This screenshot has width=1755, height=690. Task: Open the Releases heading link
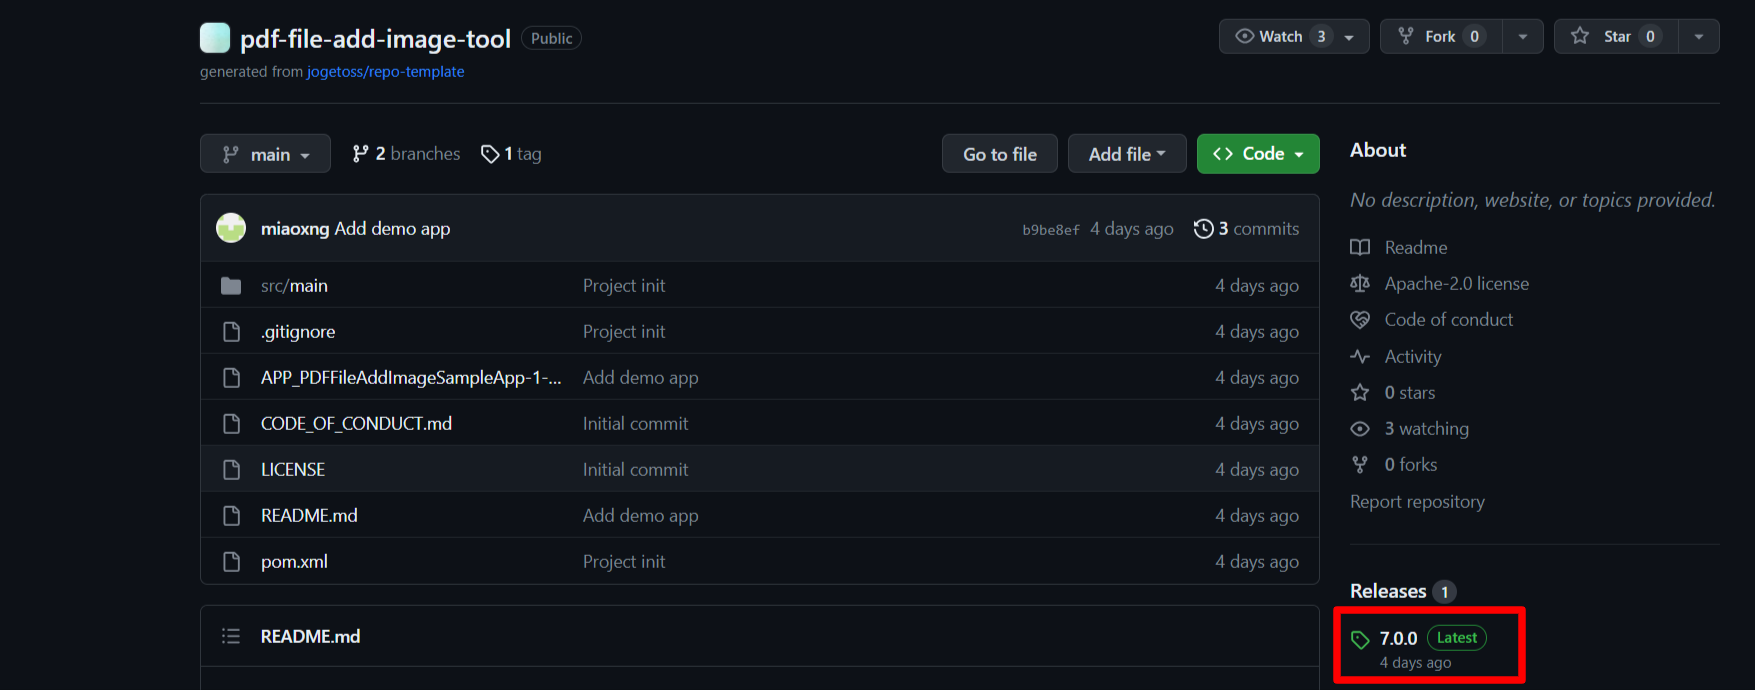[x=1388, y=591]
